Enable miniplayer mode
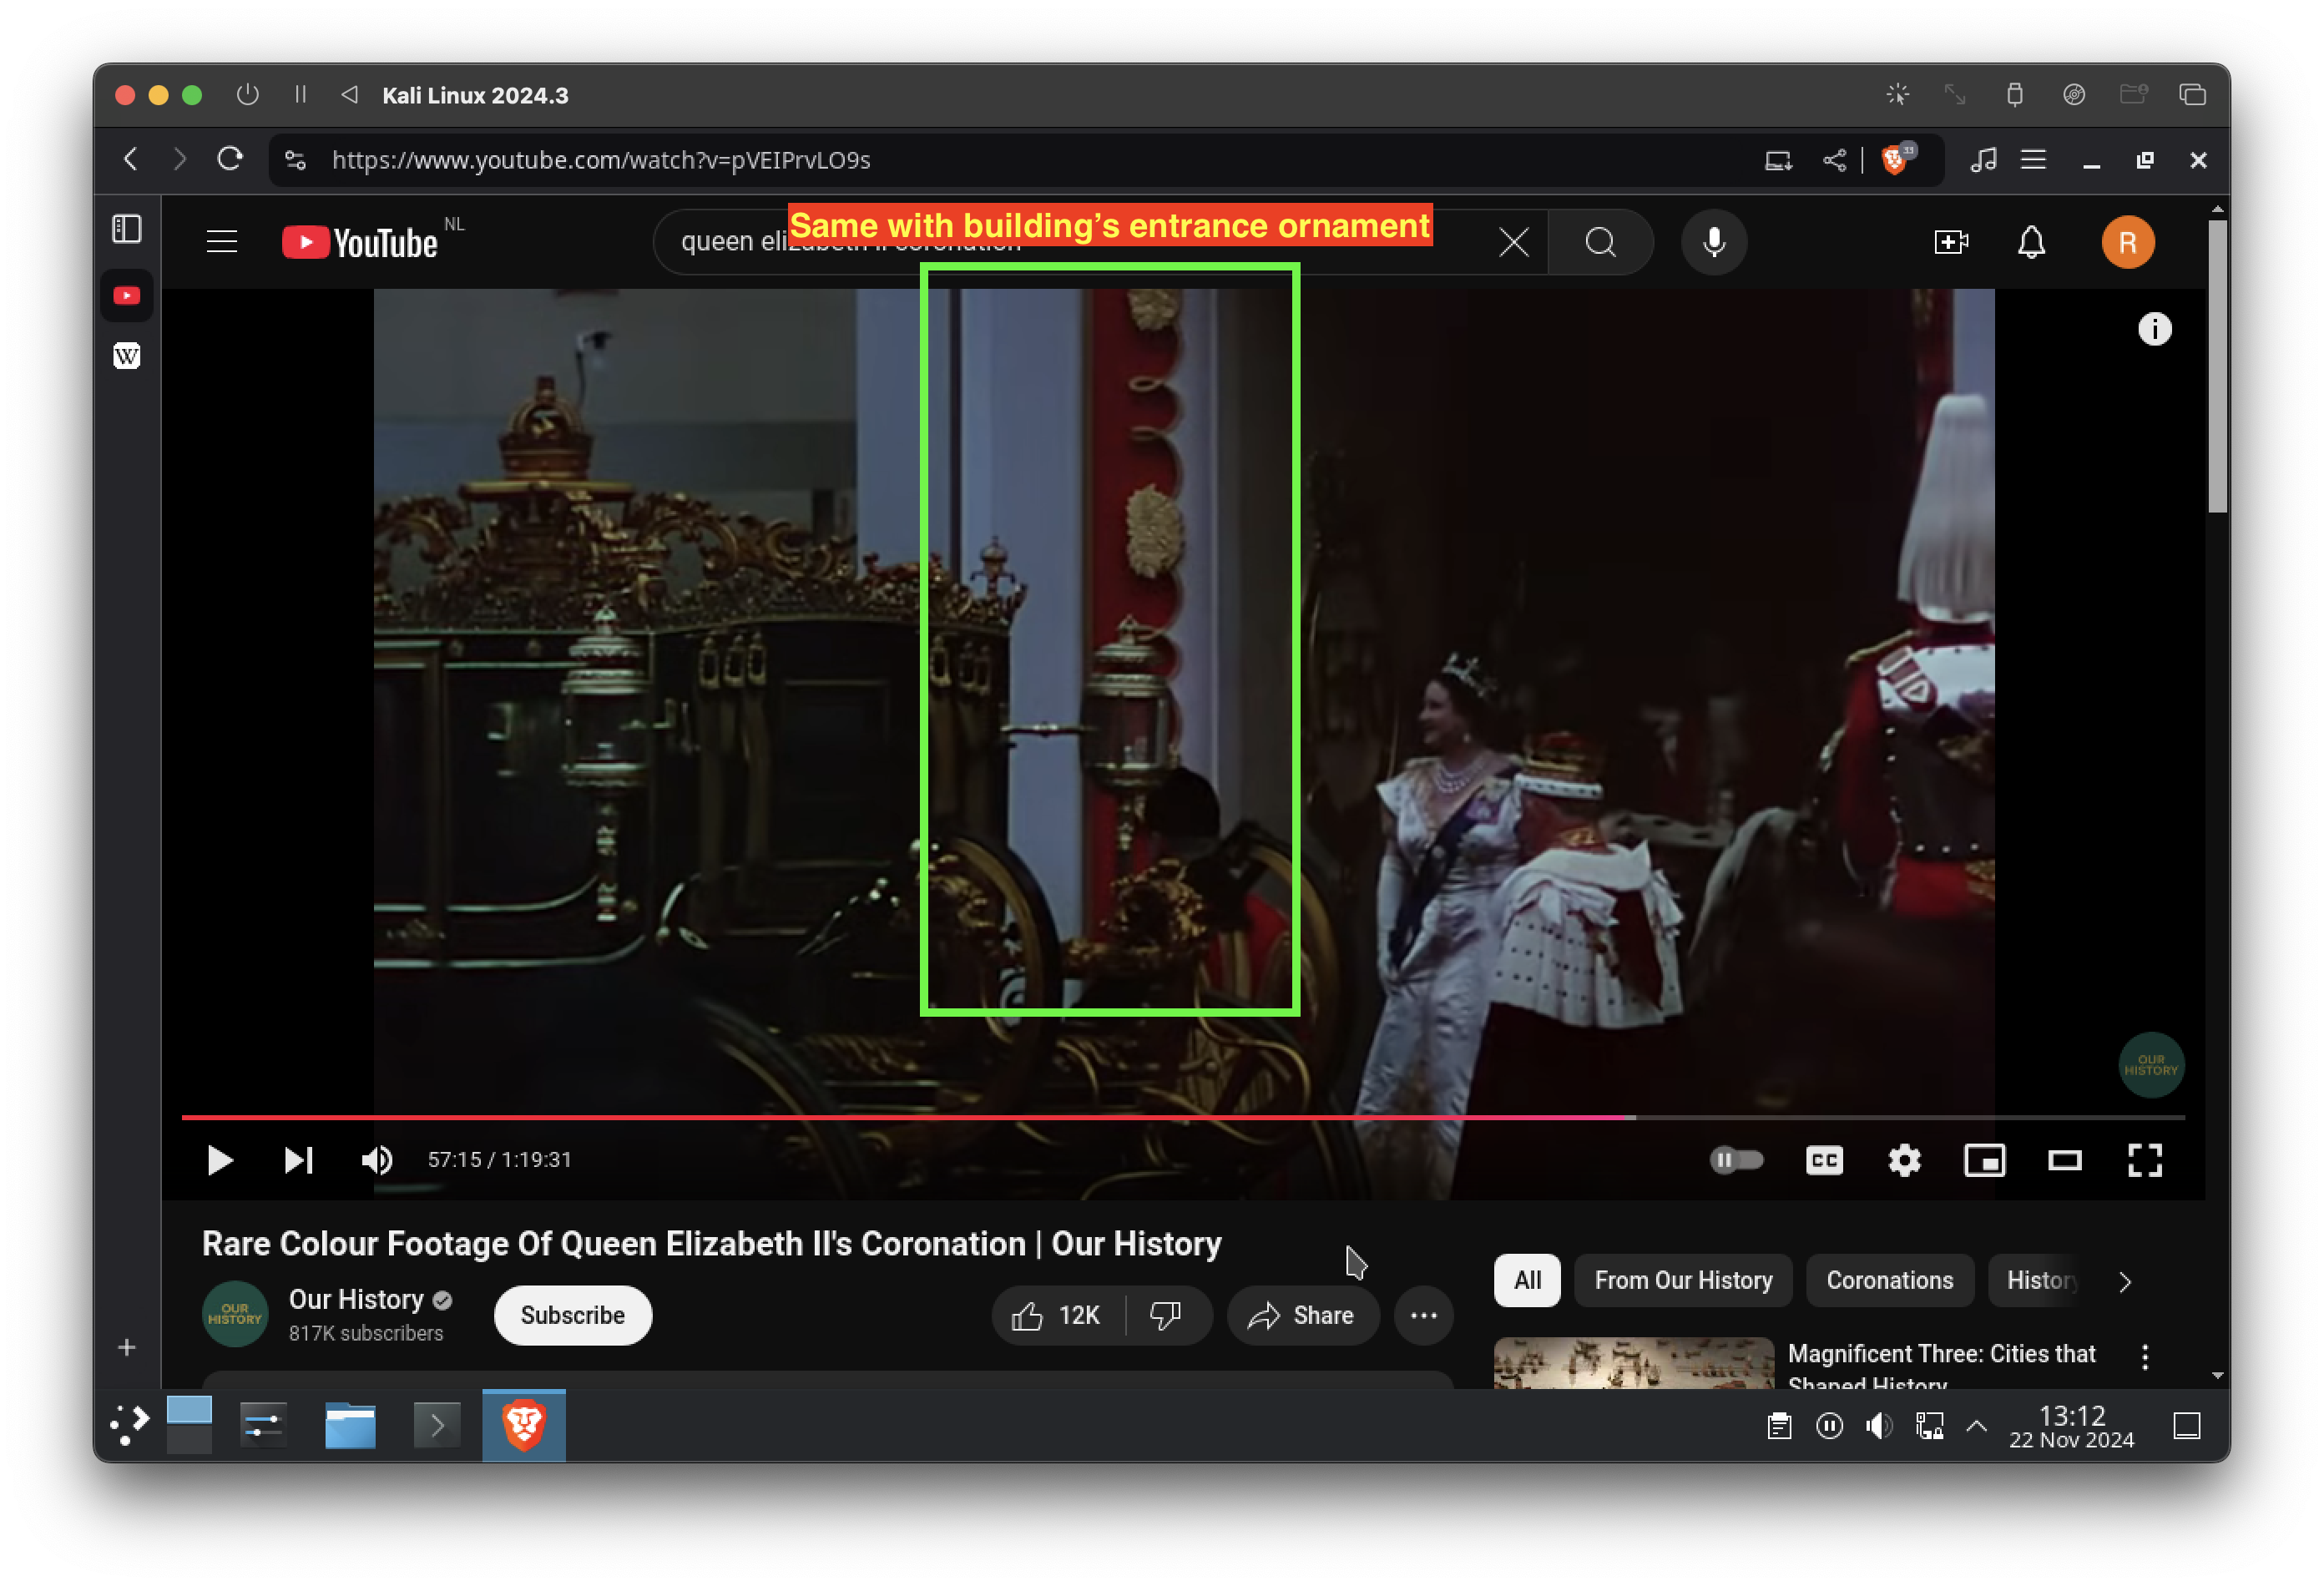 pyautogui.click(x=1984, y=1160)
